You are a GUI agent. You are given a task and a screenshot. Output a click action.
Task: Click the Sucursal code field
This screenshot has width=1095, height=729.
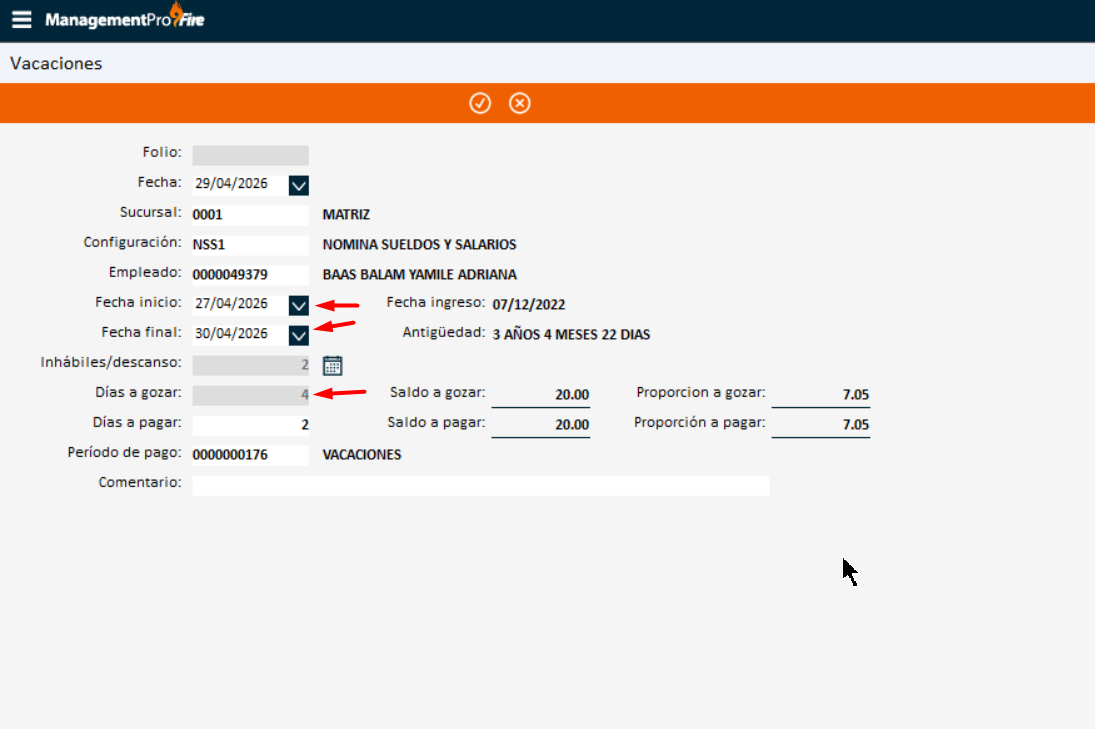(250, 215)
